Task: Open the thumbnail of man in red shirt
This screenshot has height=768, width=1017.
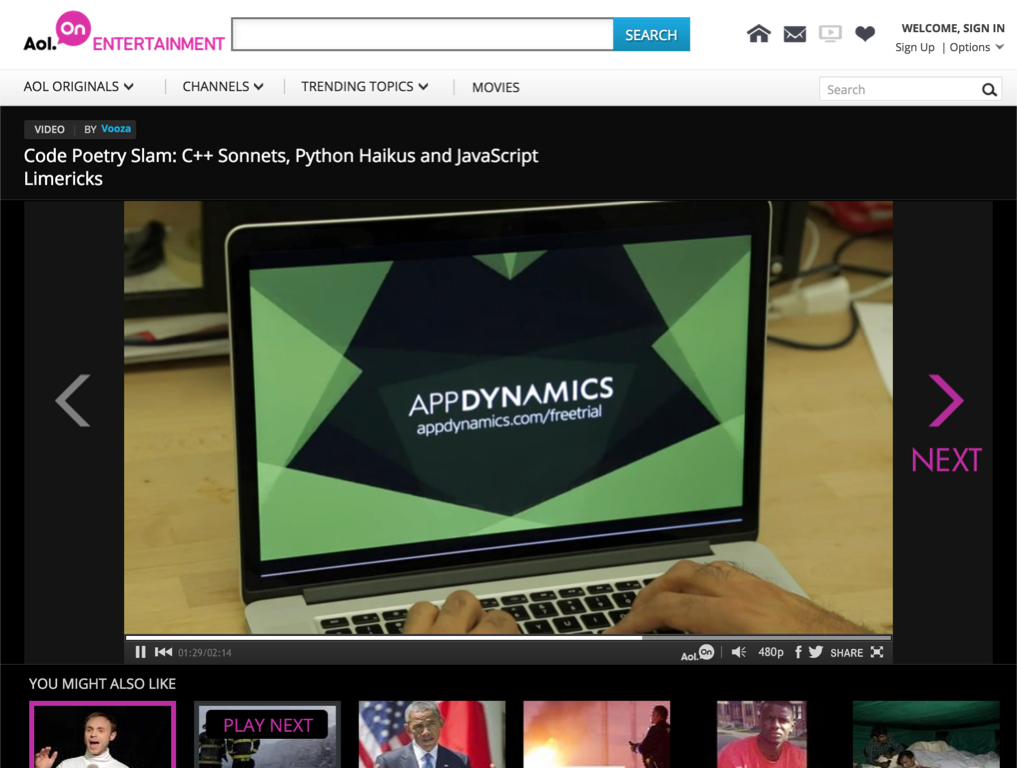Action: pyautogui.click(x=761, y=734)
